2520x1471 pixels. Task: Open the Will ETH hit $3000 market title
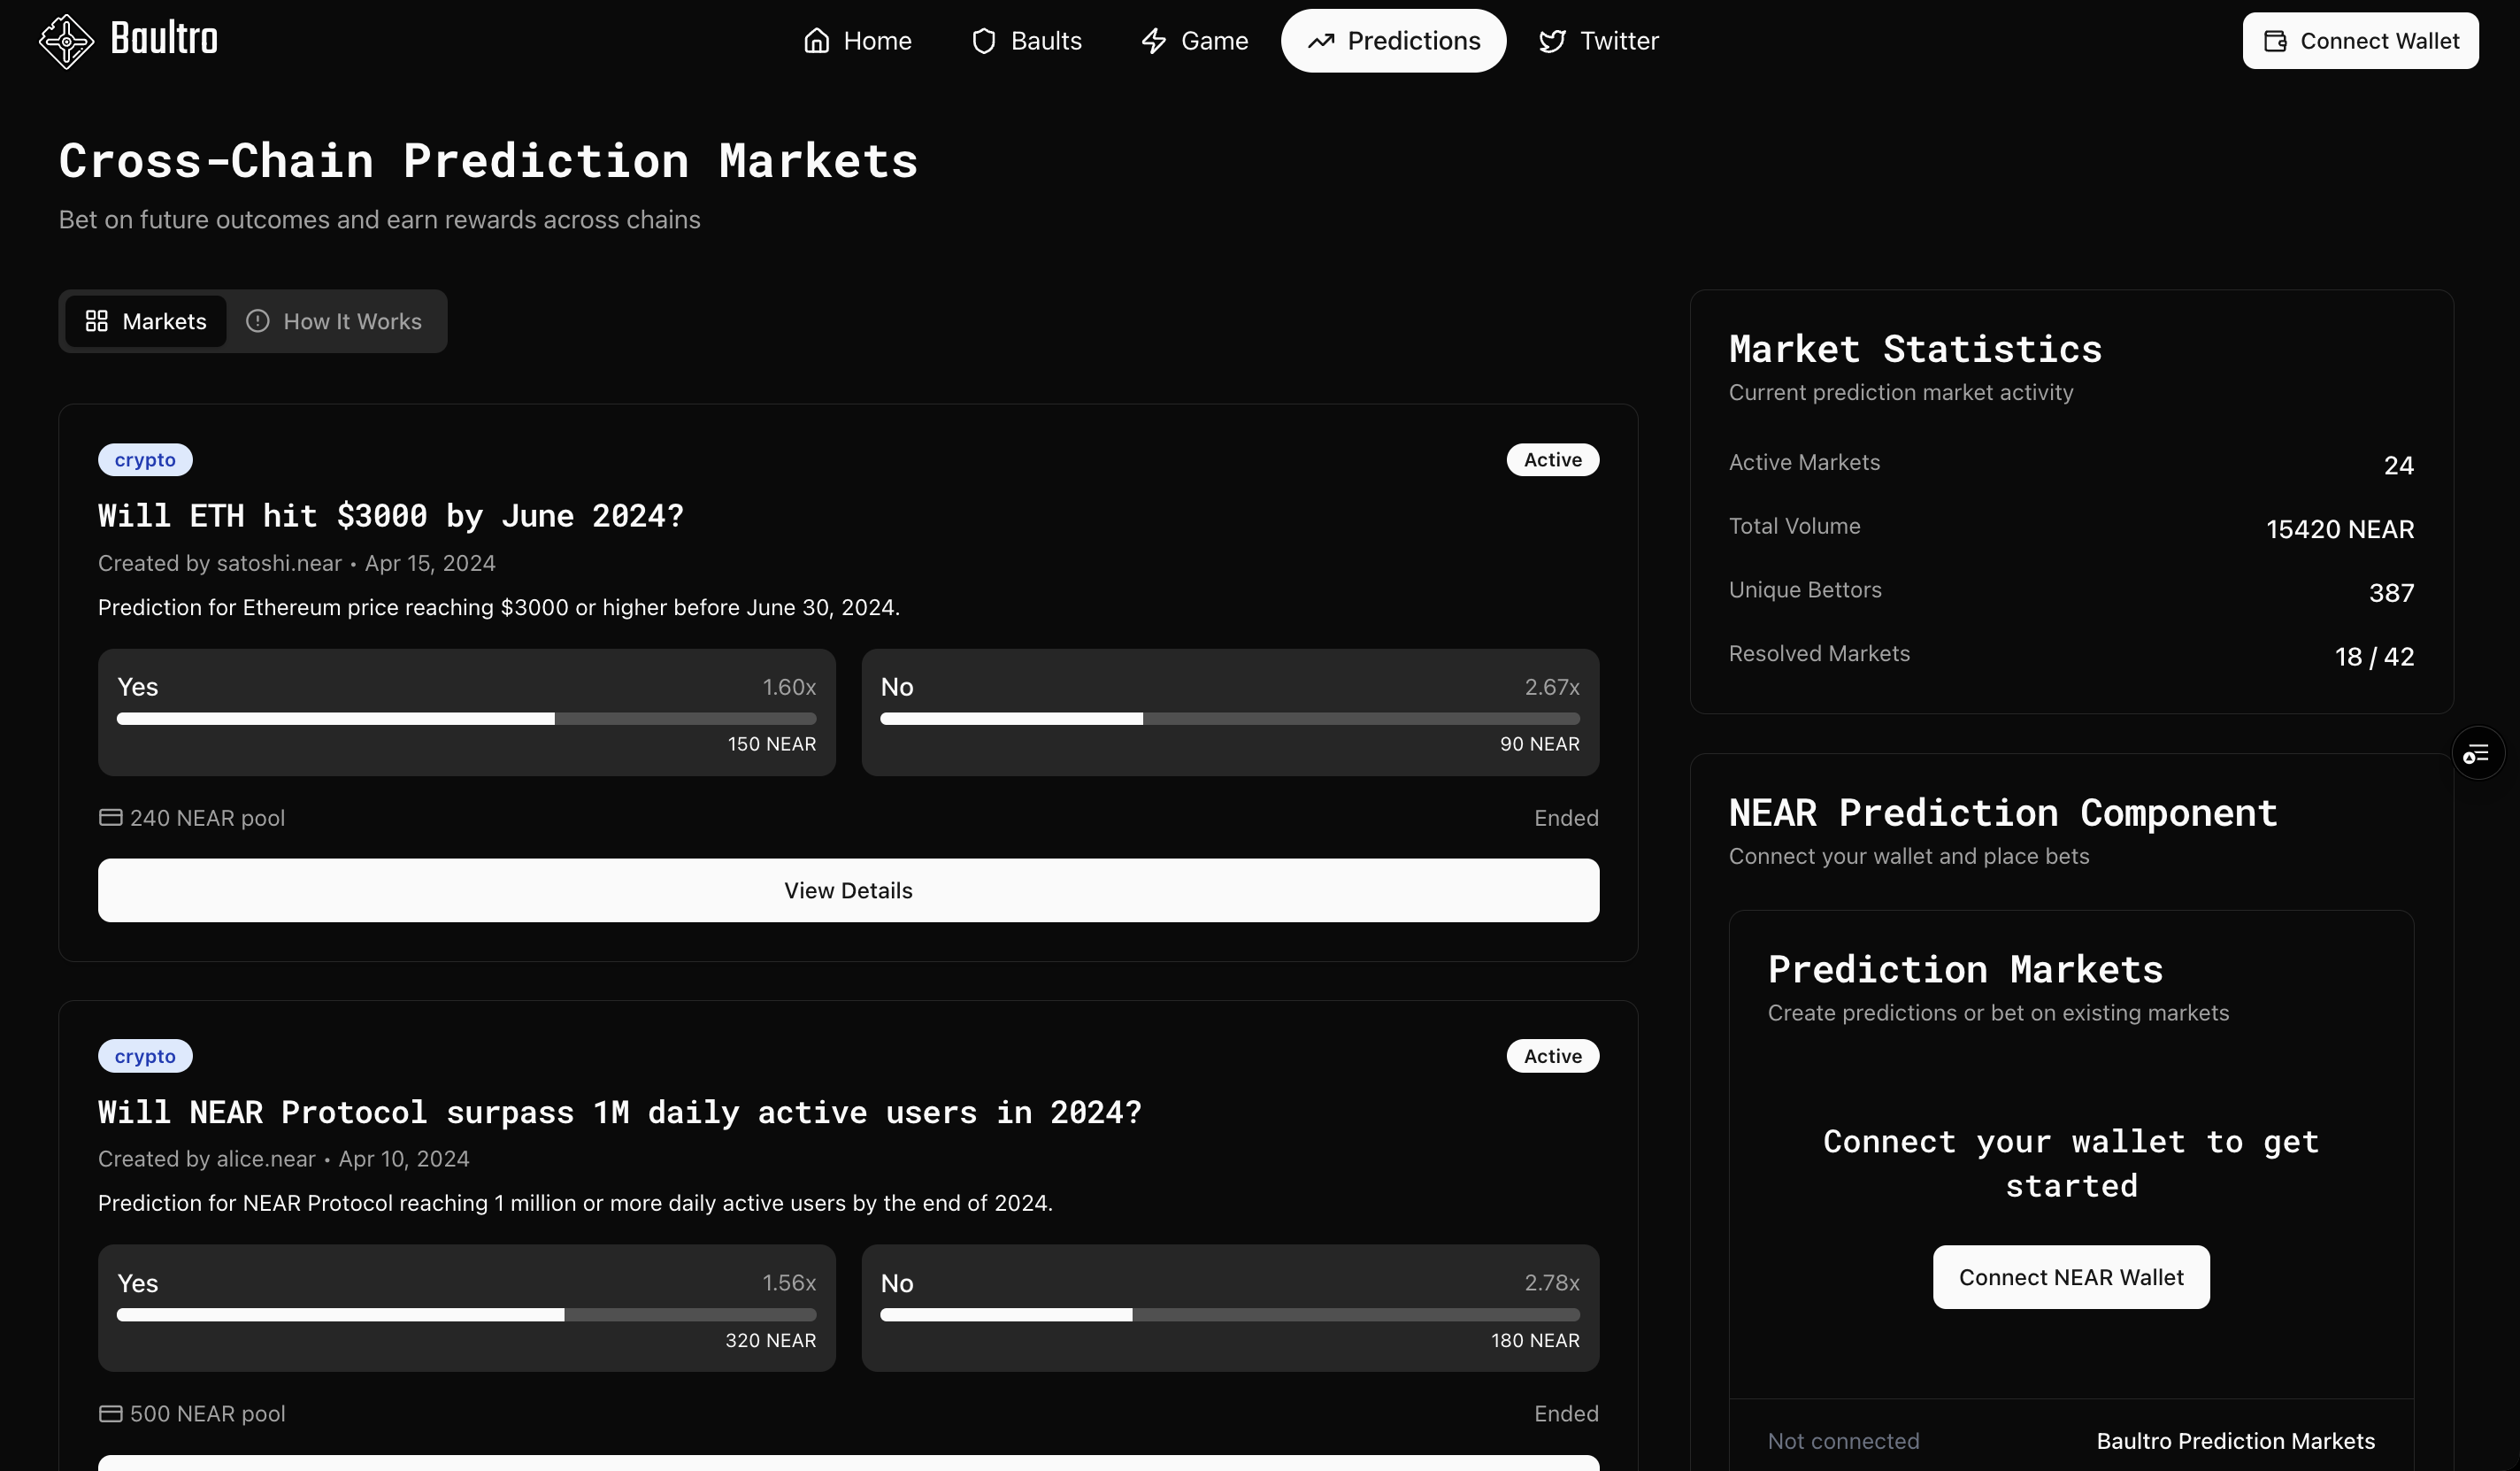click(x=391, y=516)
